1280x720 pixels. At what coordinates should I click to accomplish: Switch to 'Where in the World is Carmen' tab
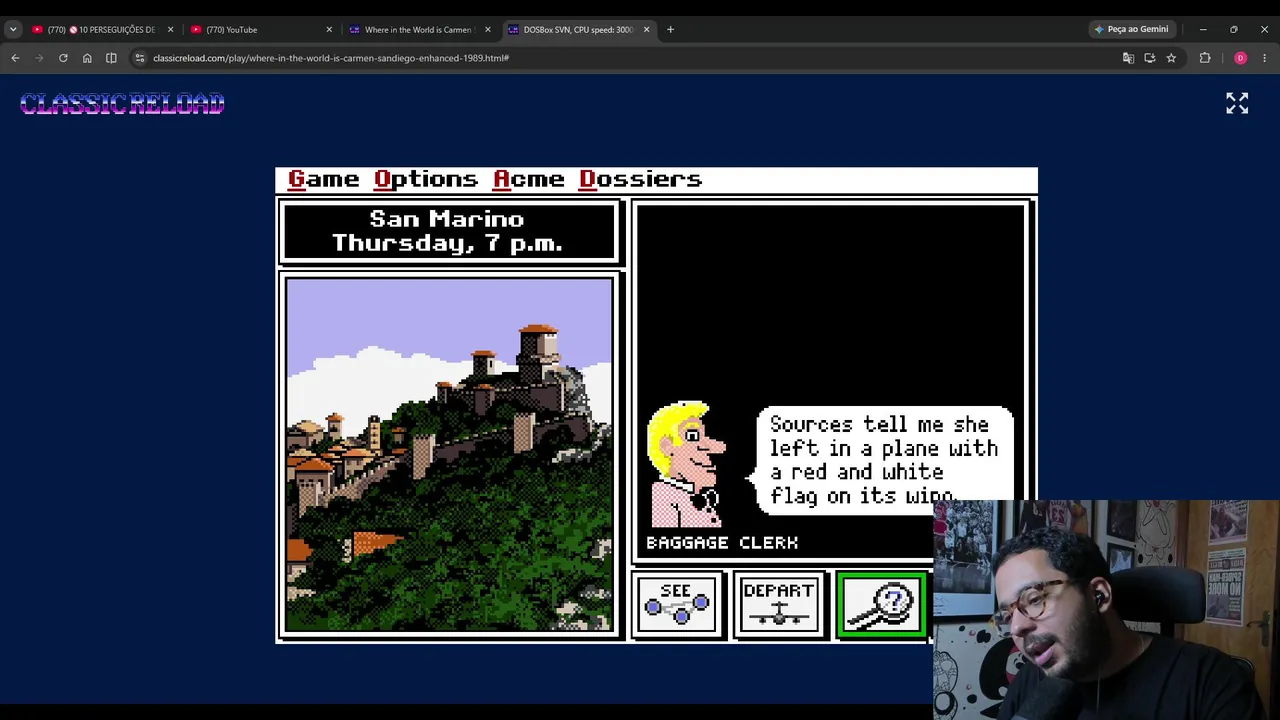click(x=418, y=30)
